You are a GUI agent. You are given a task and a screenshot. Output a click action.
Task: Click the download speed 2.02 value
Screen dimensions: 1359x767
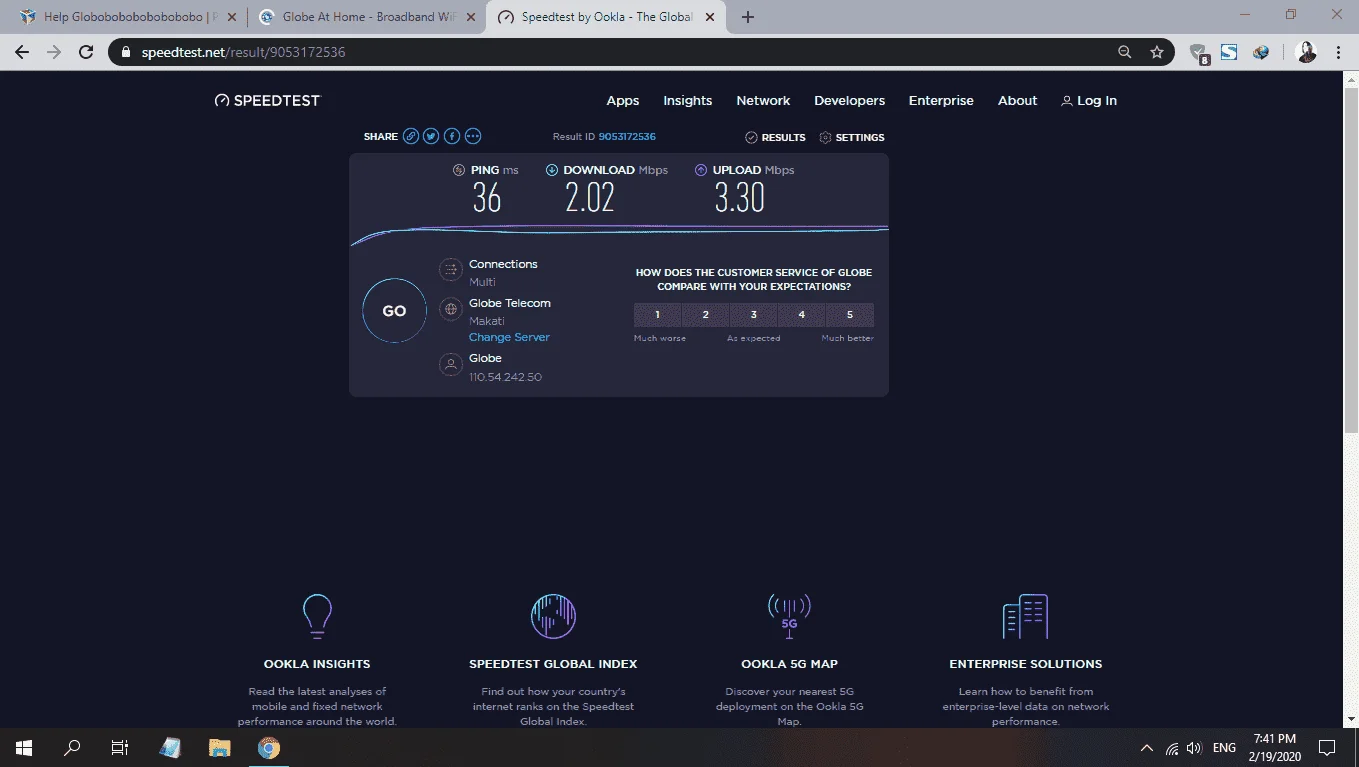tap(590, 198)
